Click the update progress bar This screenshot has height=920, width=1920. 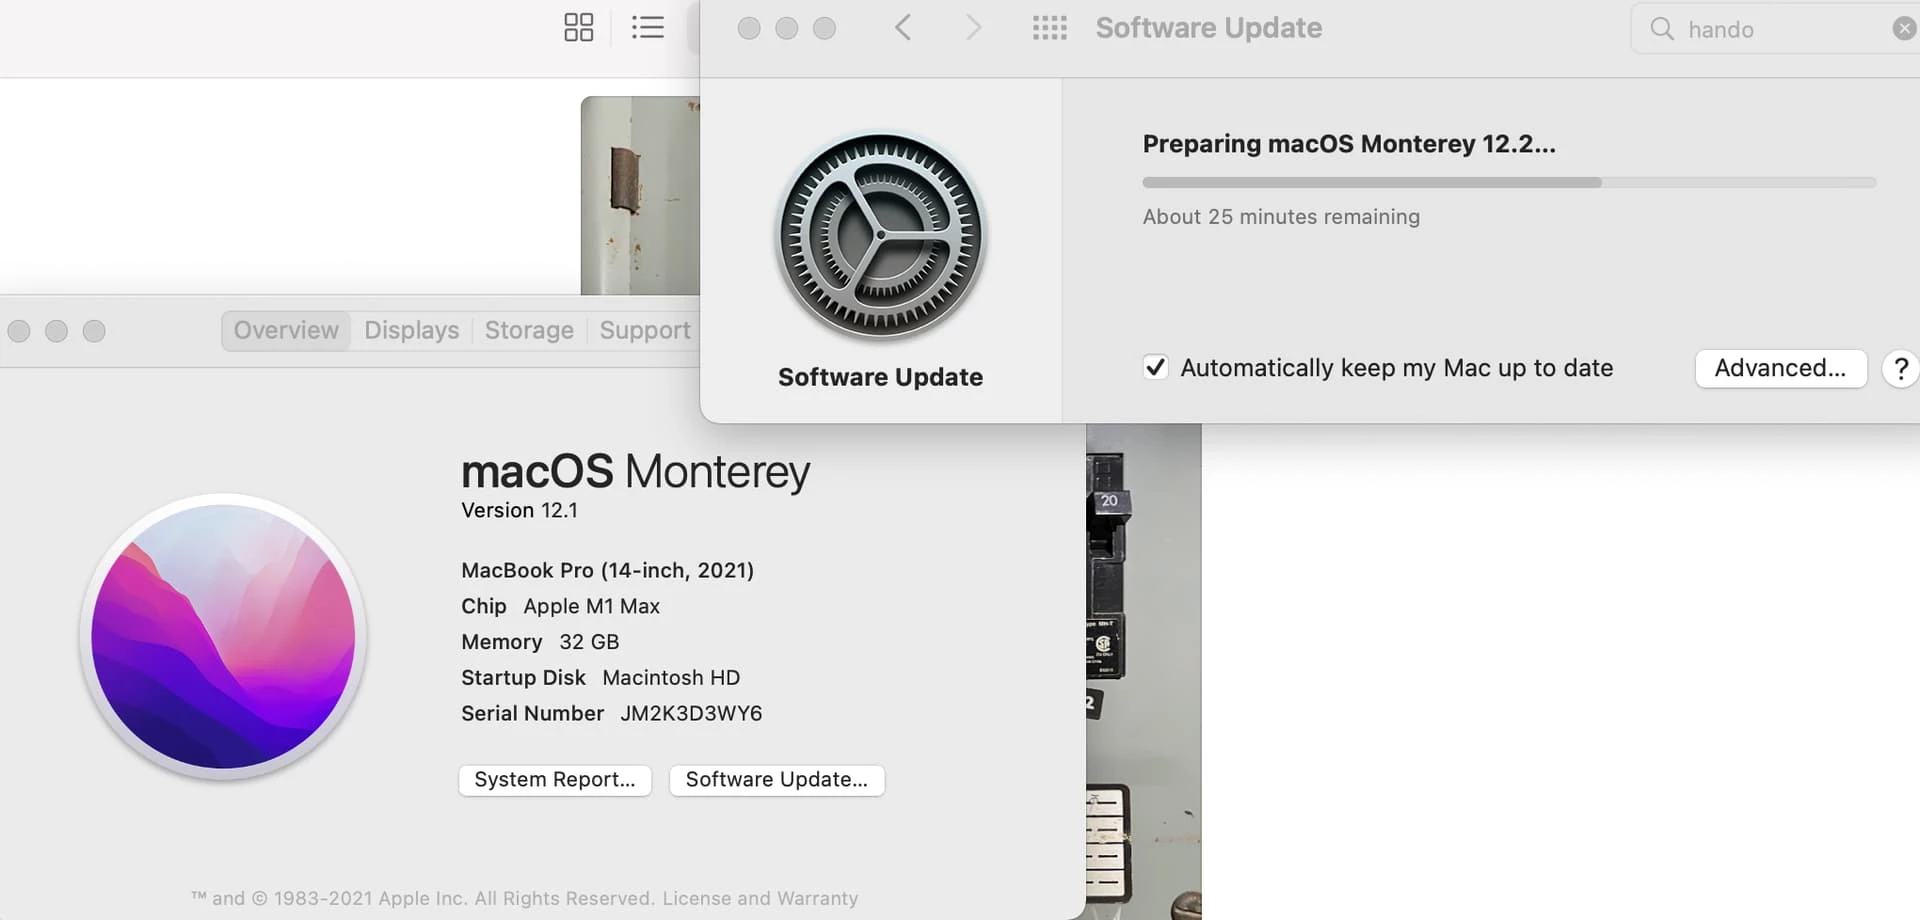1509,183
